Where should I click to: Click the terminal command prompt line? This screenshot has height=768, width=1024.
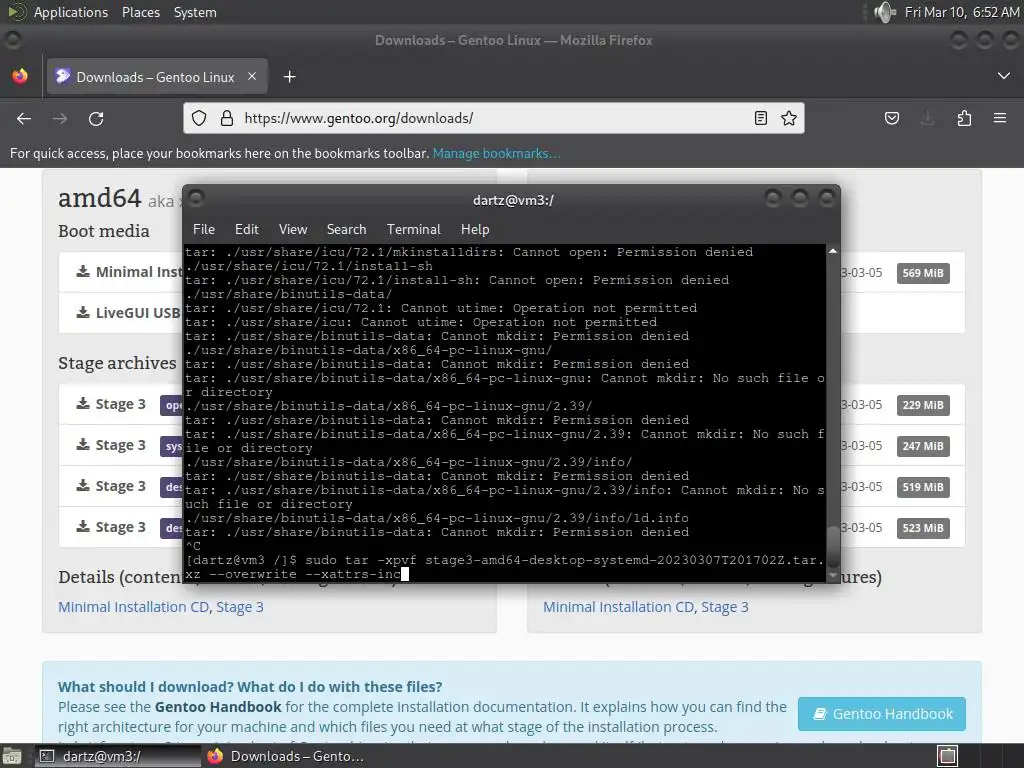[505, 567]
